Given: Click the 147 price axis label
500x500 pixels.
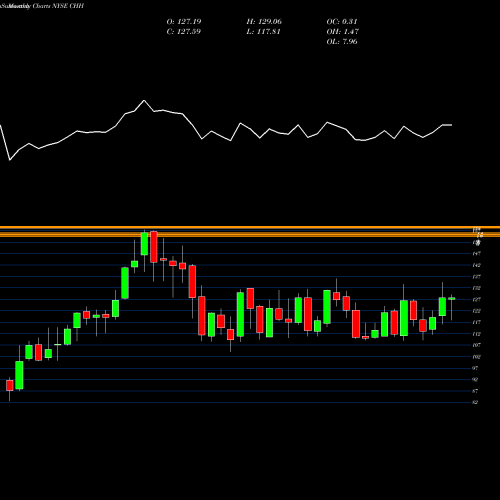Looking at the screenshot, I should click(x=476, y=254).
